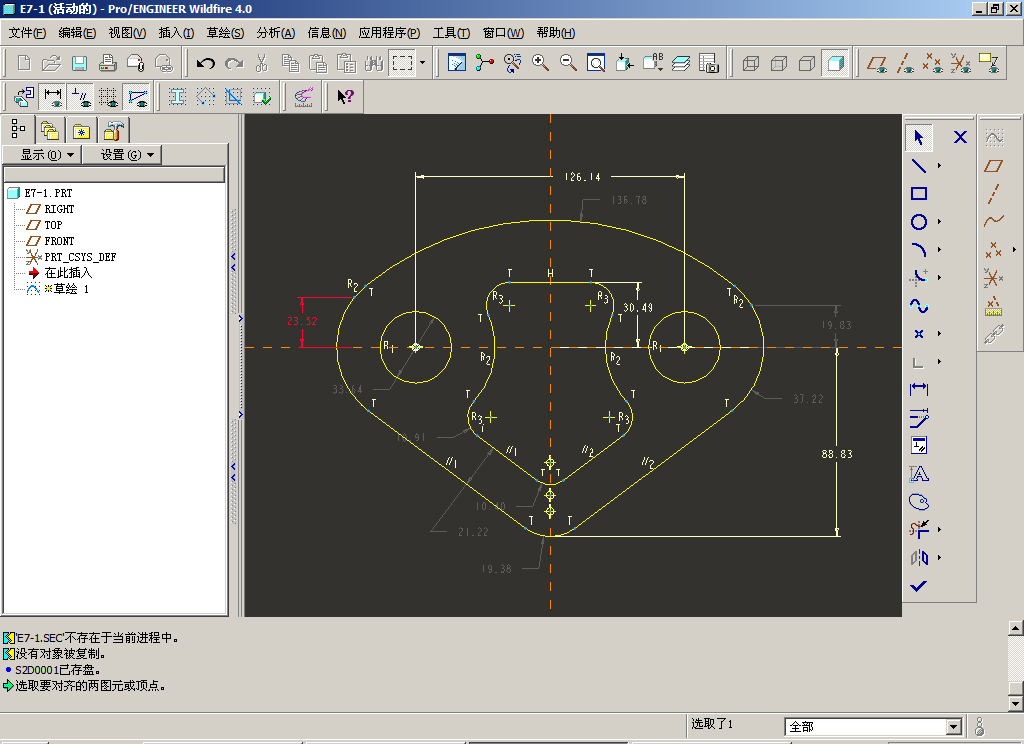Select the Line sketch tool
Image resolution: width=1024 pixels, height=744 pixels.
pos(919,166)
